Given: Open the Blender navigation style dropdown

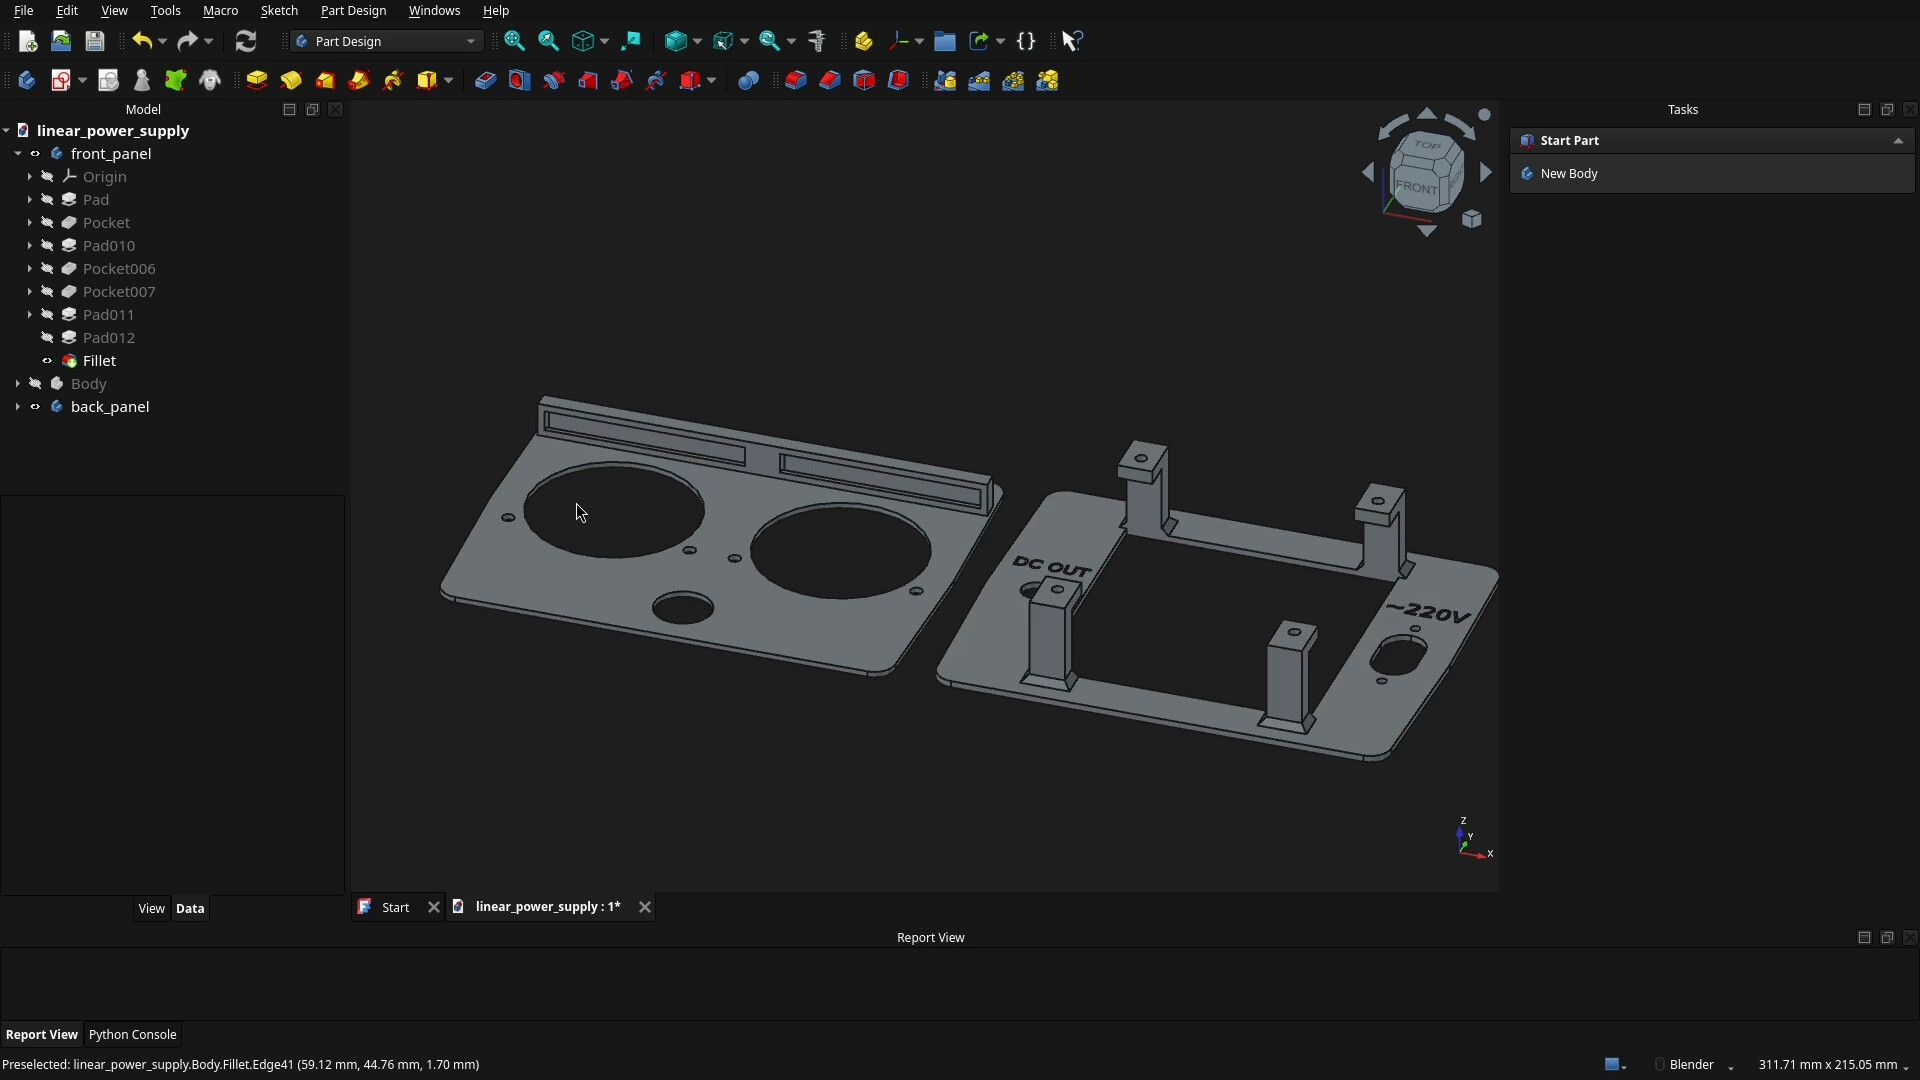Looking at the screenshot, I should tap(1697, 1064).
